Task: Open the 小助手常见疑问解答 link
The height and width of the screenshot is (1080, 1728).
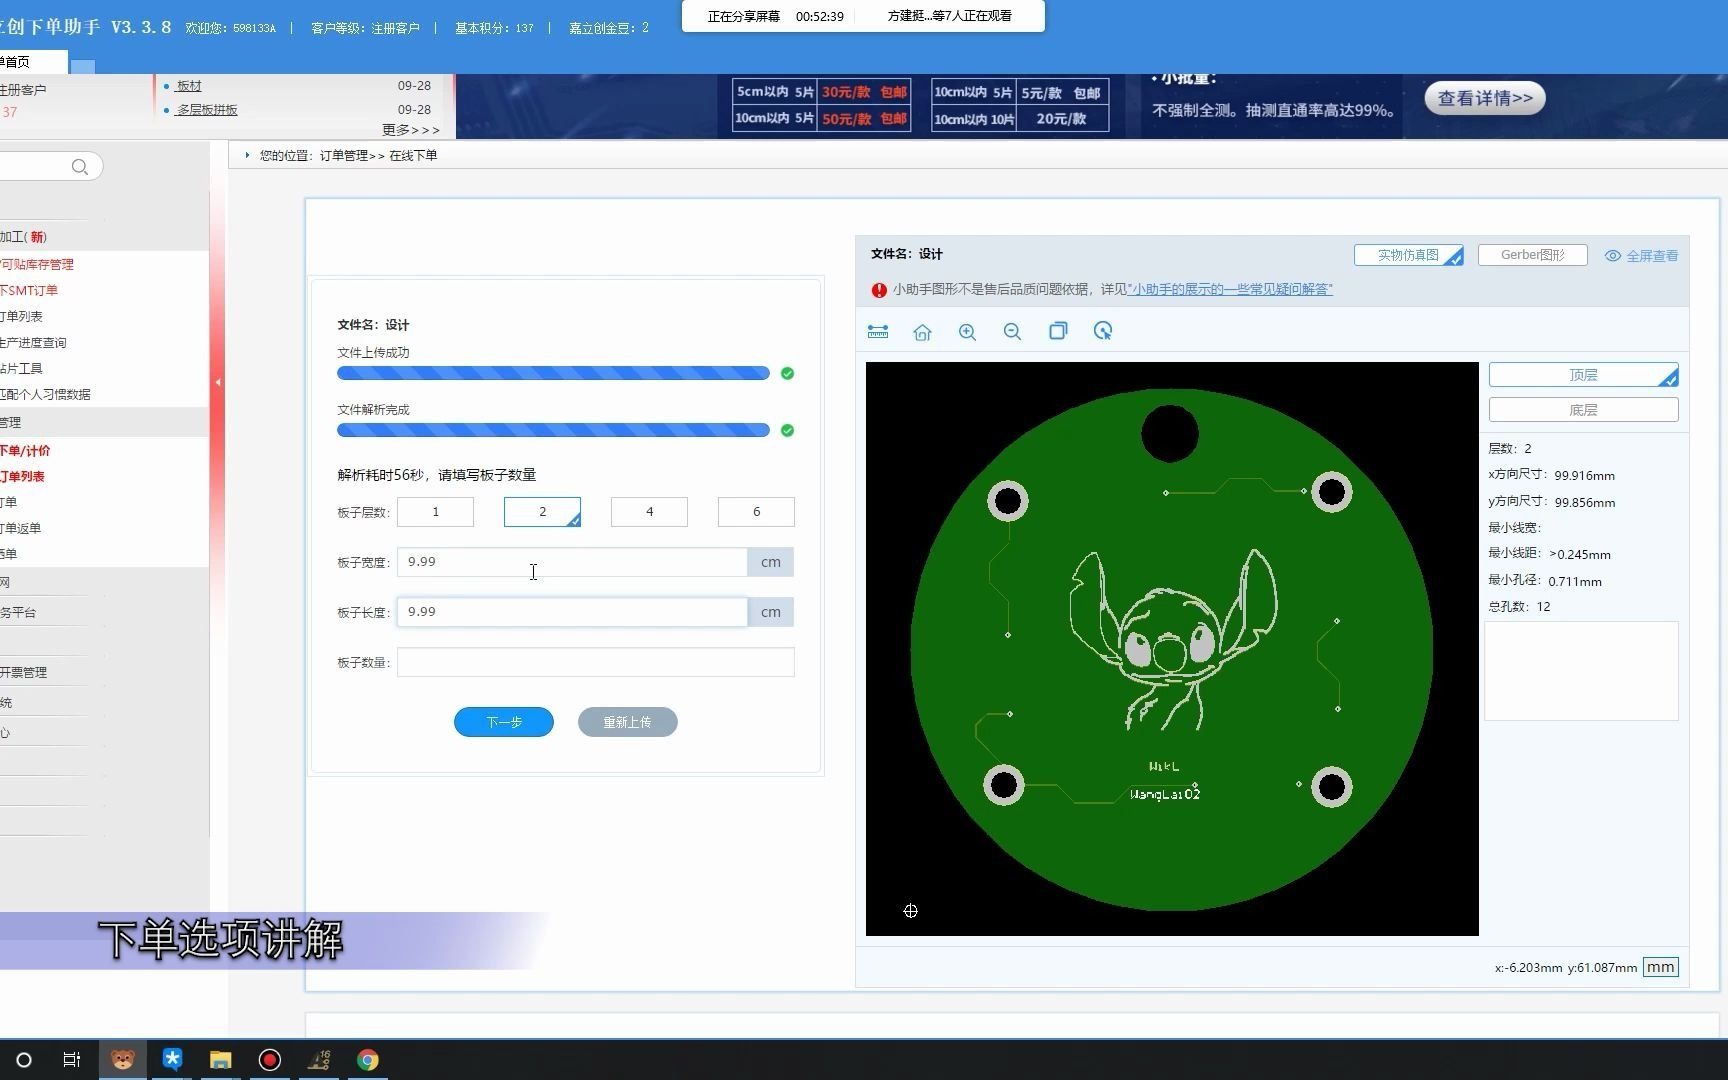Action: 1230,289
